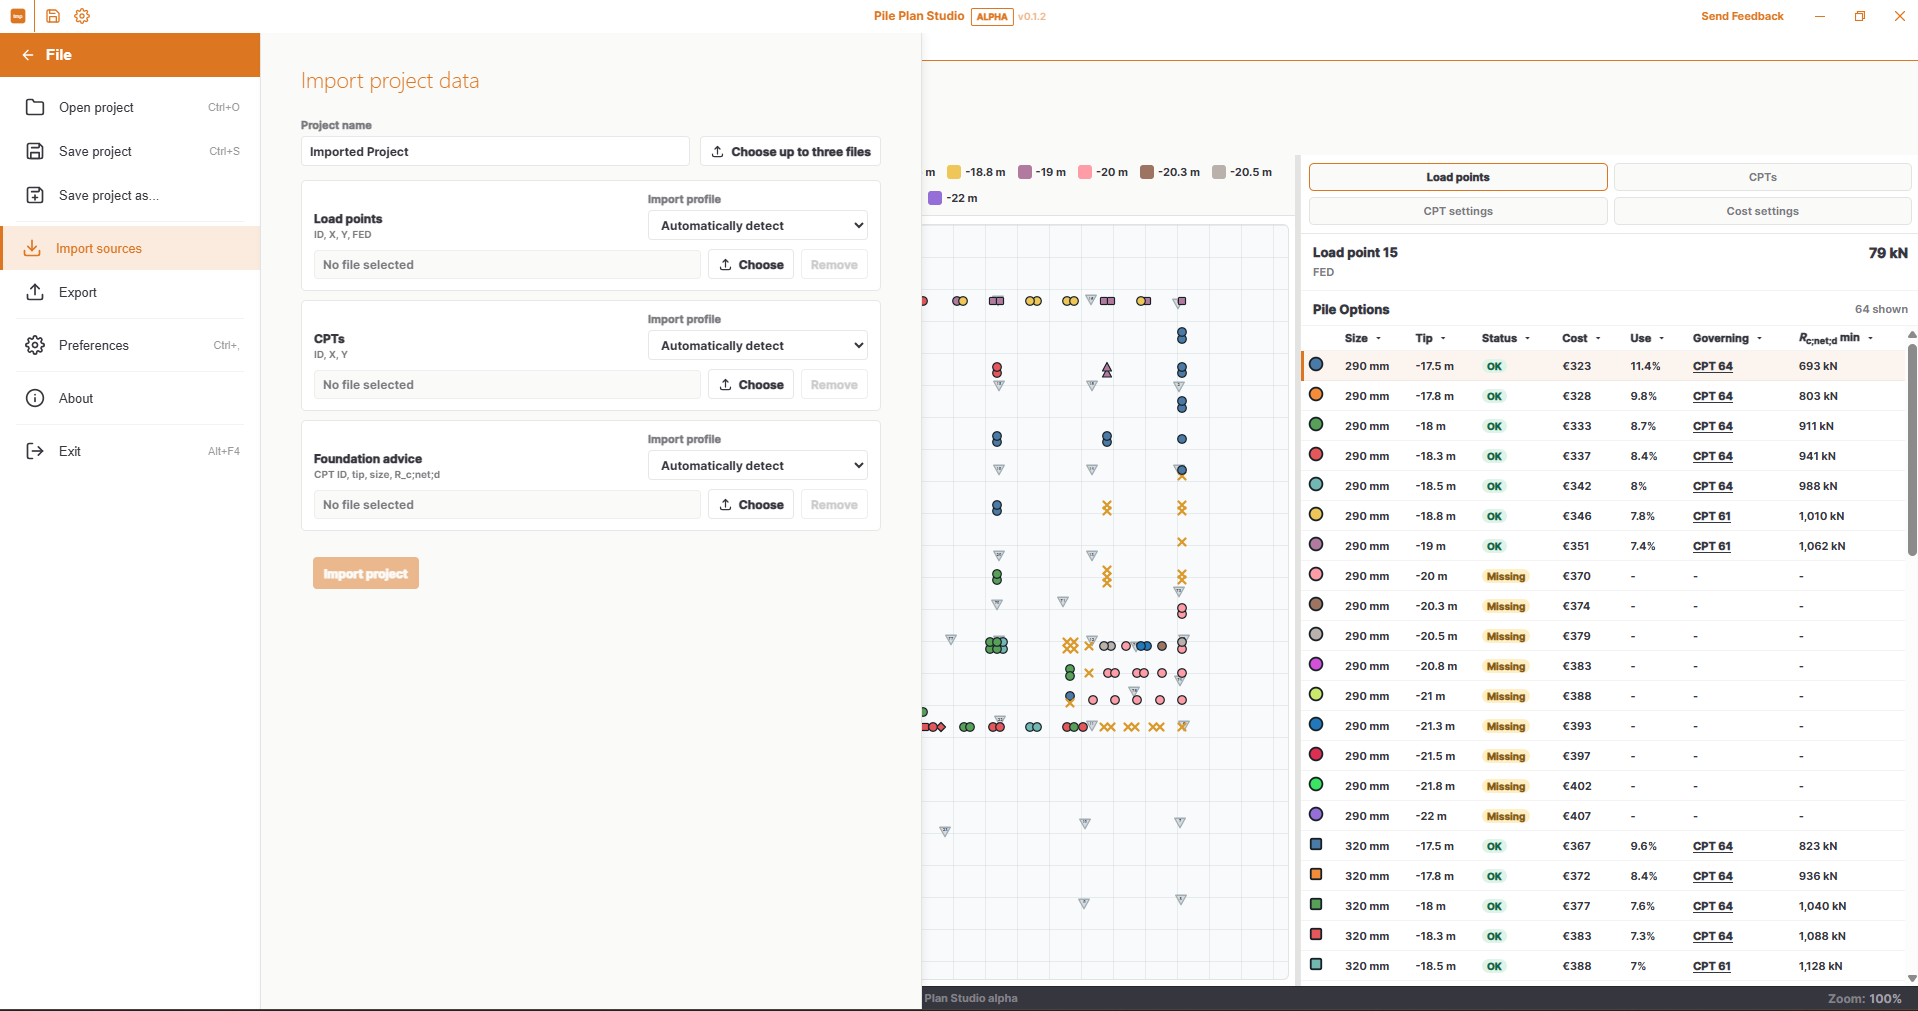Click Import sources download icon
The image size is (1918, 1011).
pyautogui.click(x=32, y=248)
